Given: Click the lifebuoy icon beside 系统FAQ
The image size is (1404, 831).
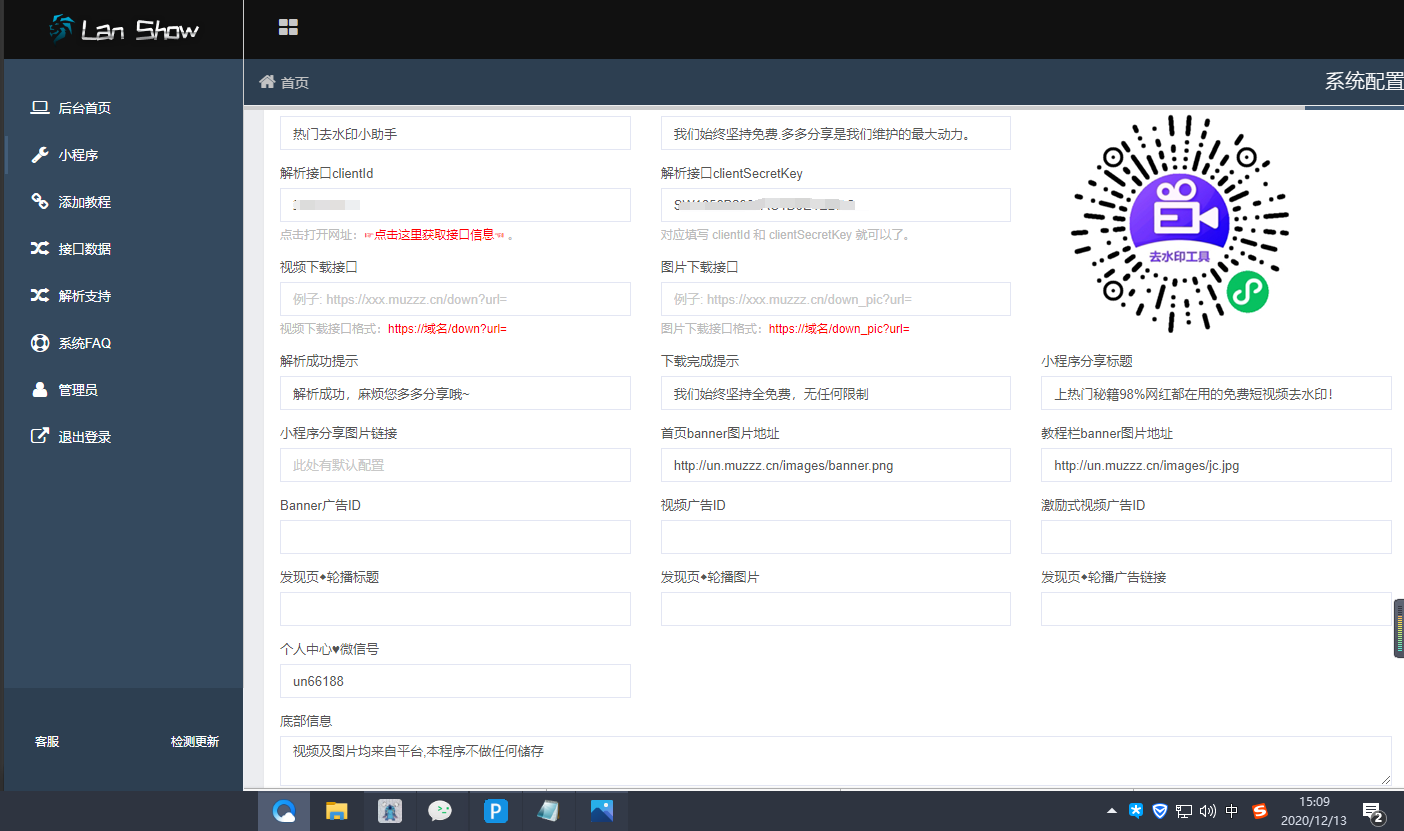Looking at the screenshot, I should [x=40, y=342].
